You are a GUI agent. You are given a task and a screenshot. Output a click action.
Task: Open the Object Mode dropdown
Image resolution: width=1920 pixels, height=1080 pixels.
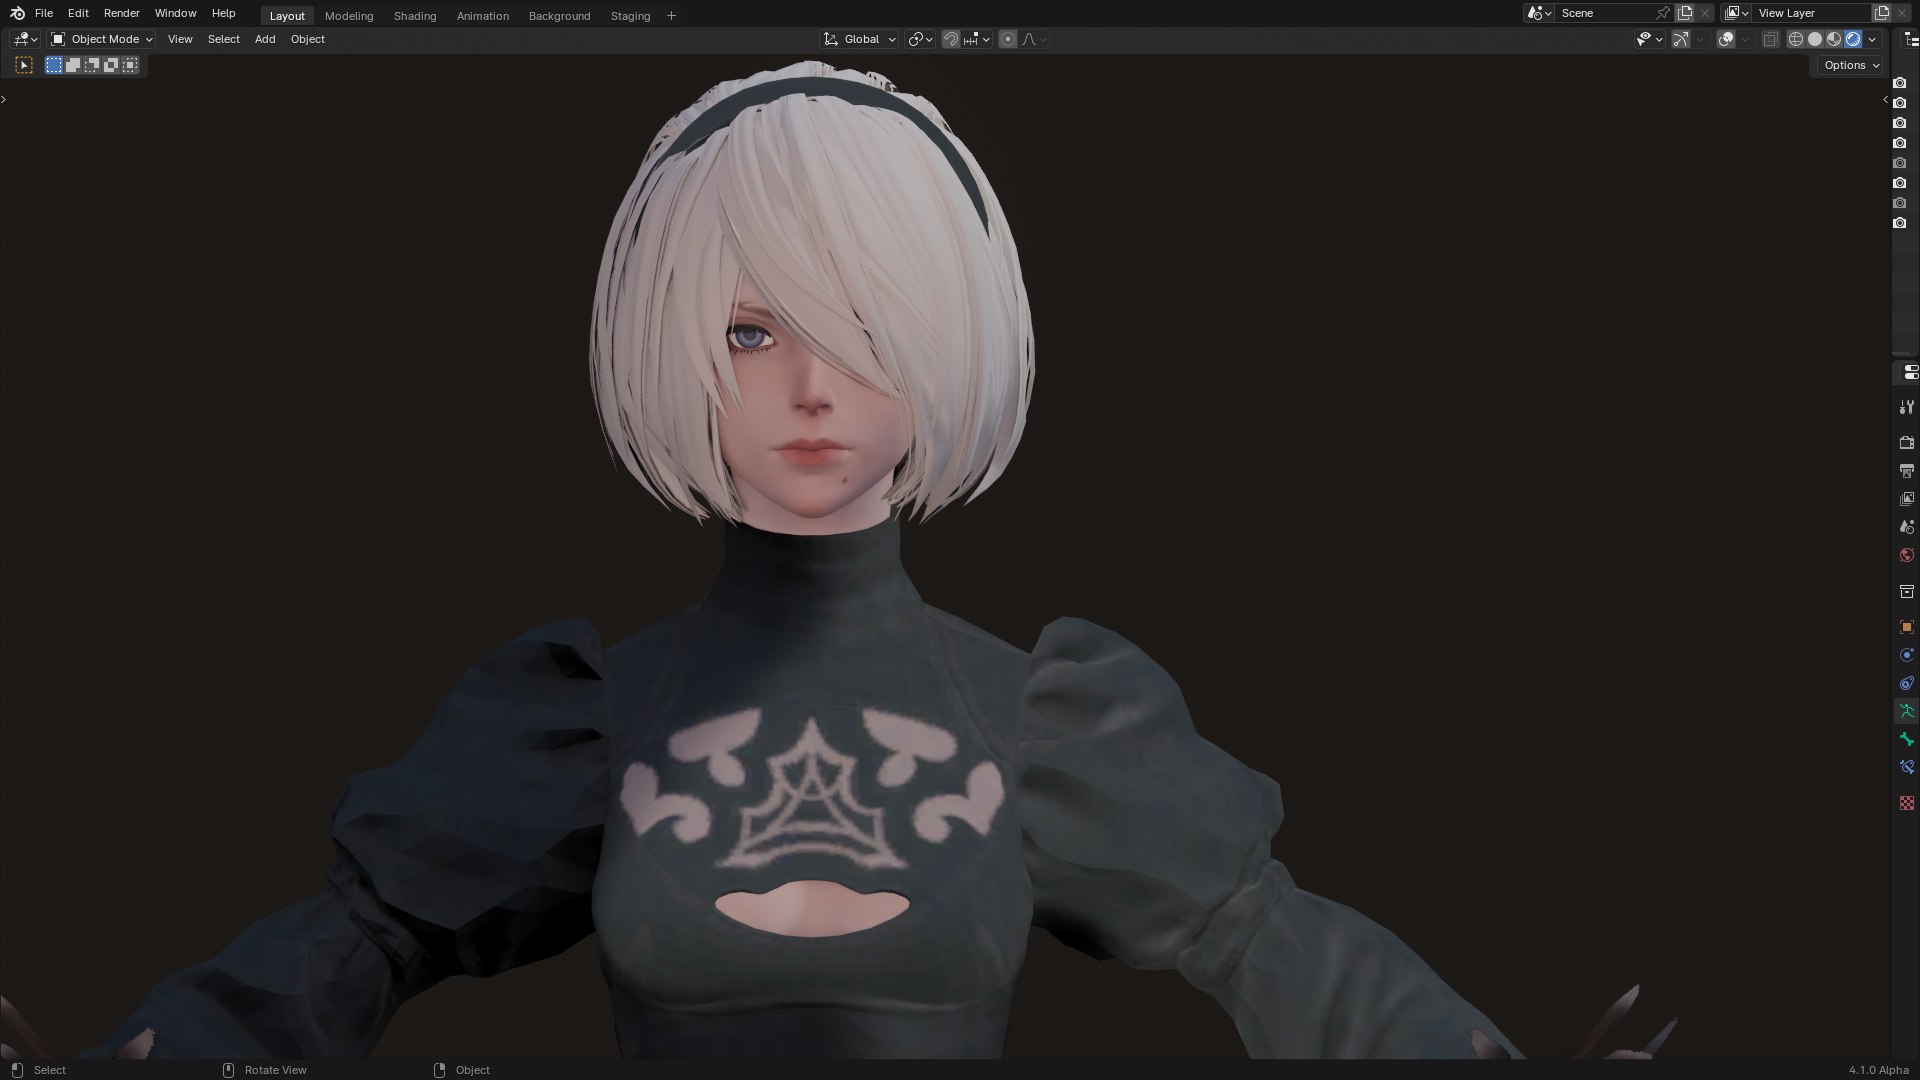(x=102, y=39)
